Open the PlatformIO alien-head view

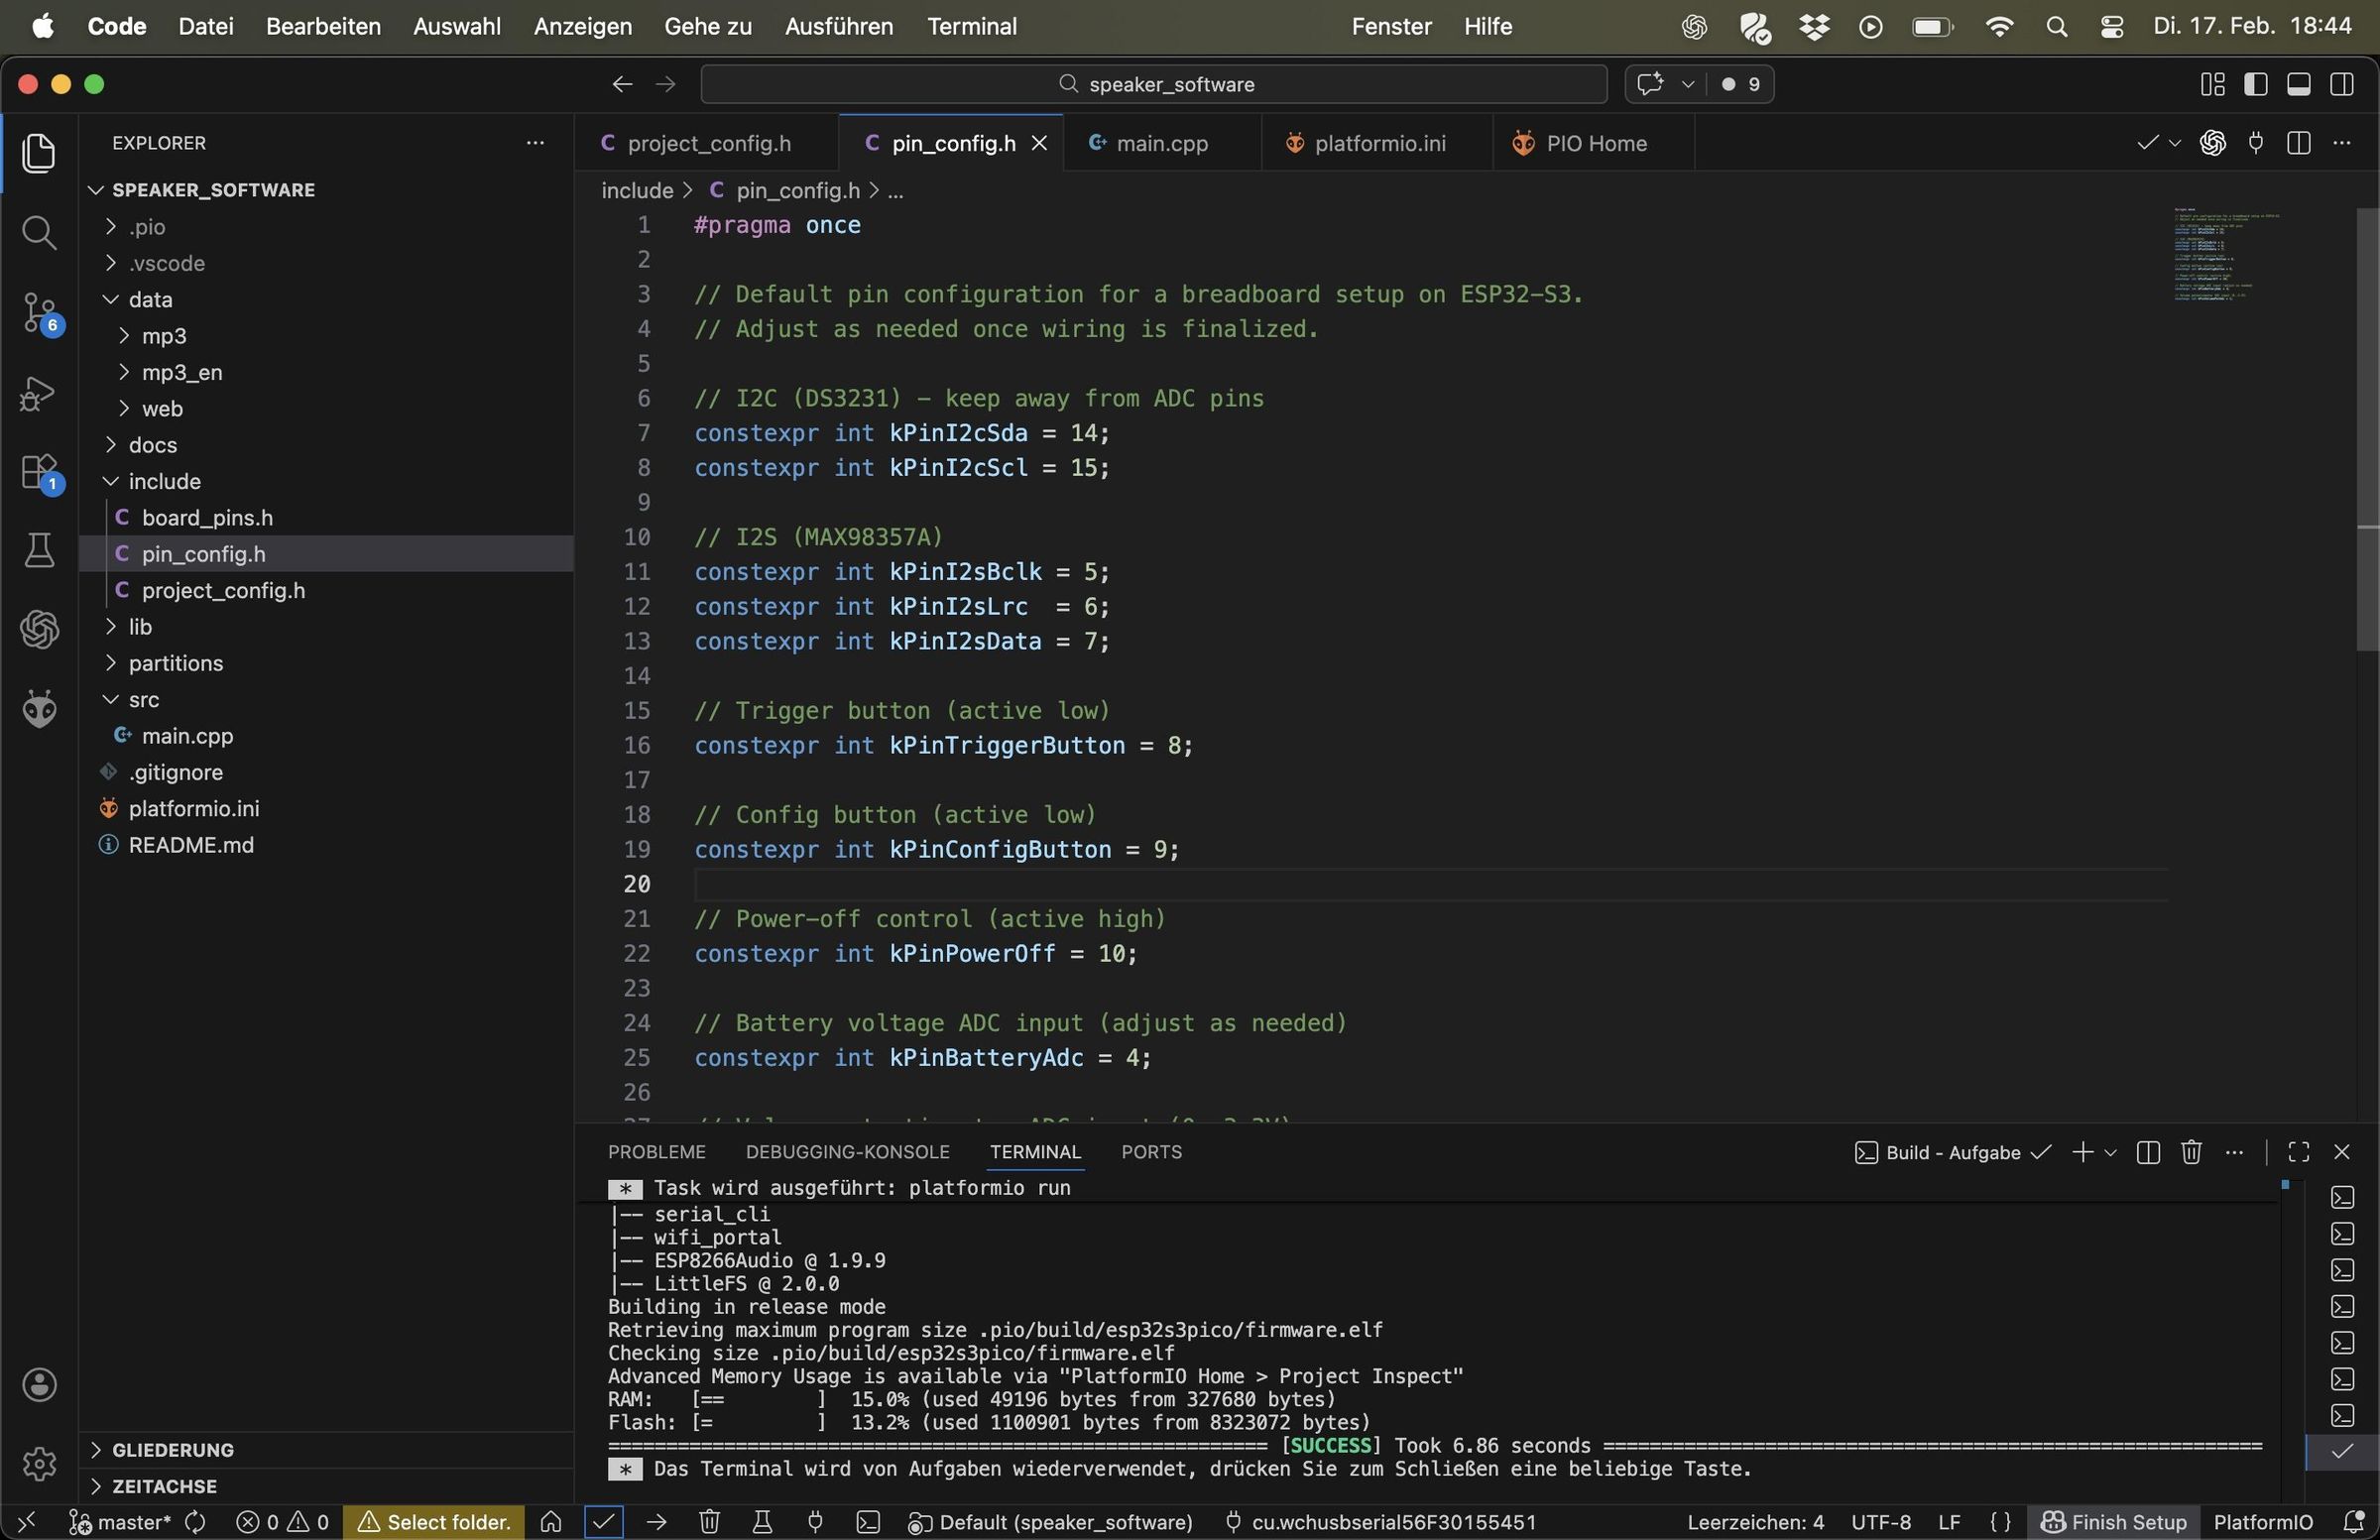point(39,709)
